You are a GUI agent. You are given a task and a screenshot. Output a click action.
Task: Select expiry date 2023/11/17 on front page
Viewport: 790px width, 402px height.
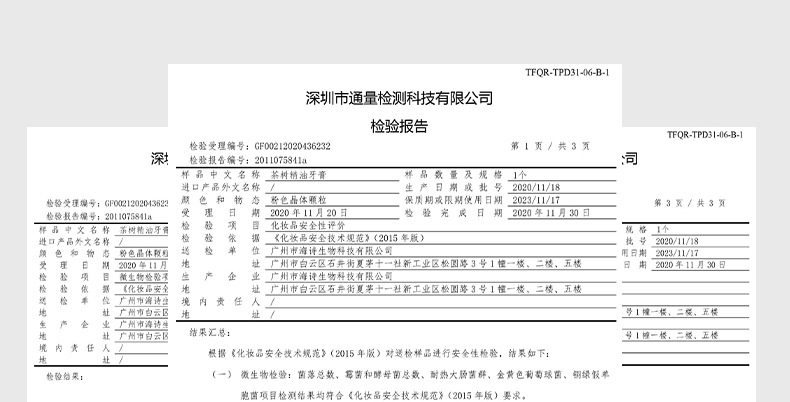(x=536, y=200)
